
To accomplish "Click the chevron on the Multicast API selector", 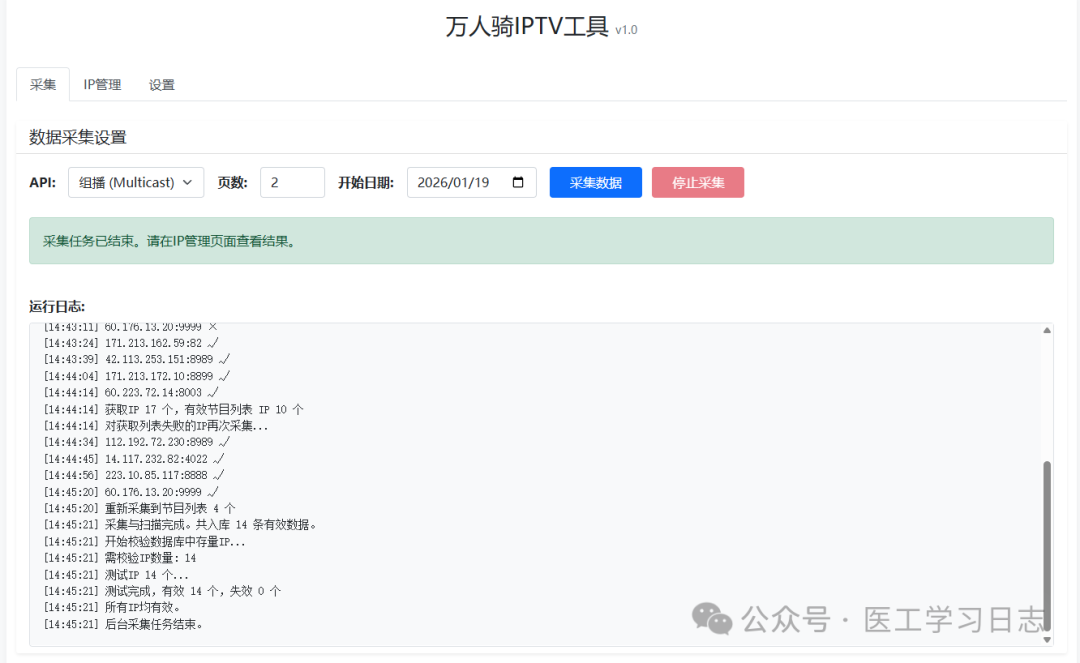I will pos(189,182).
